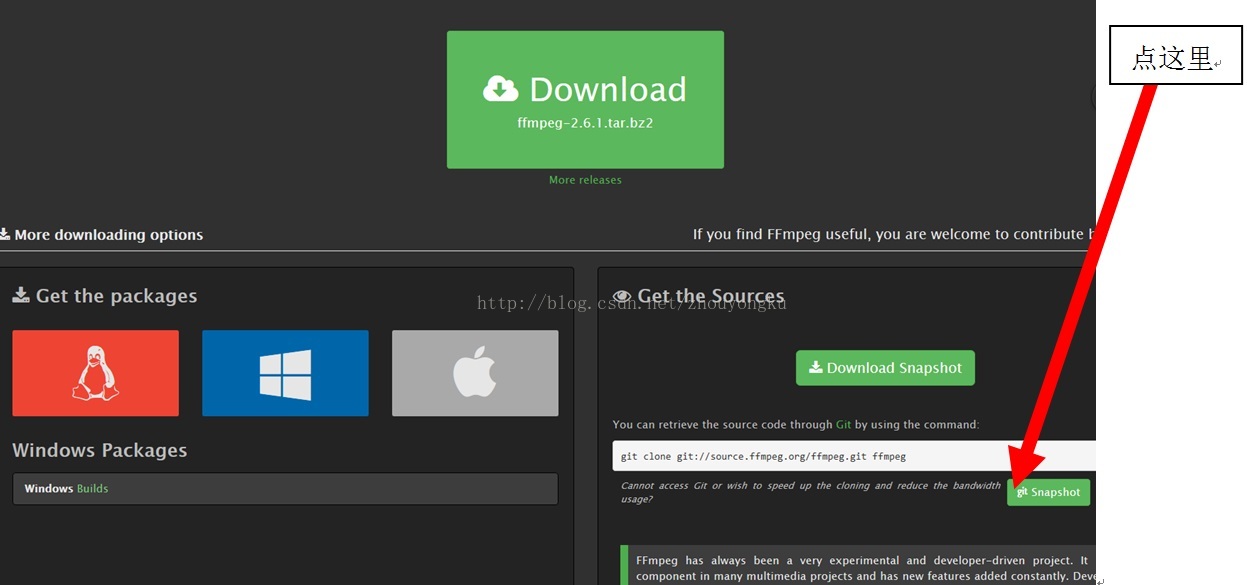Select the Linux penguin packages tile

coord(96,373)
